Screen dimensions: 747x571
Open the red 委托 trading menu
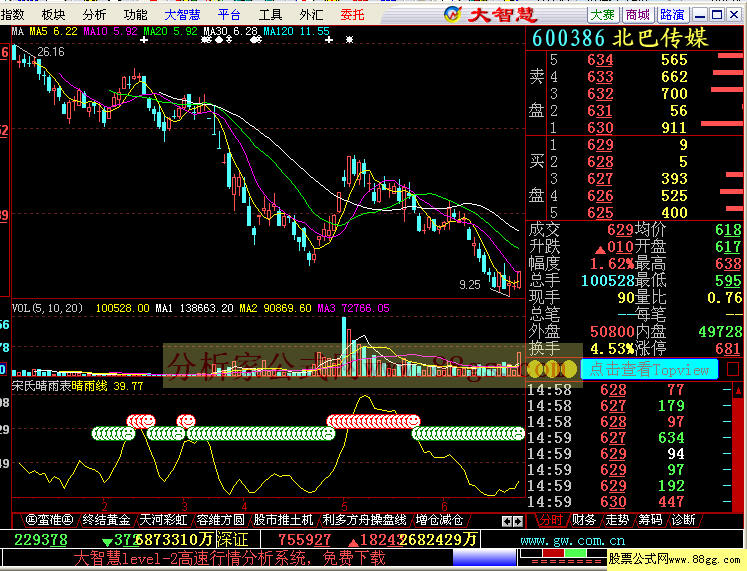[353, 15]
